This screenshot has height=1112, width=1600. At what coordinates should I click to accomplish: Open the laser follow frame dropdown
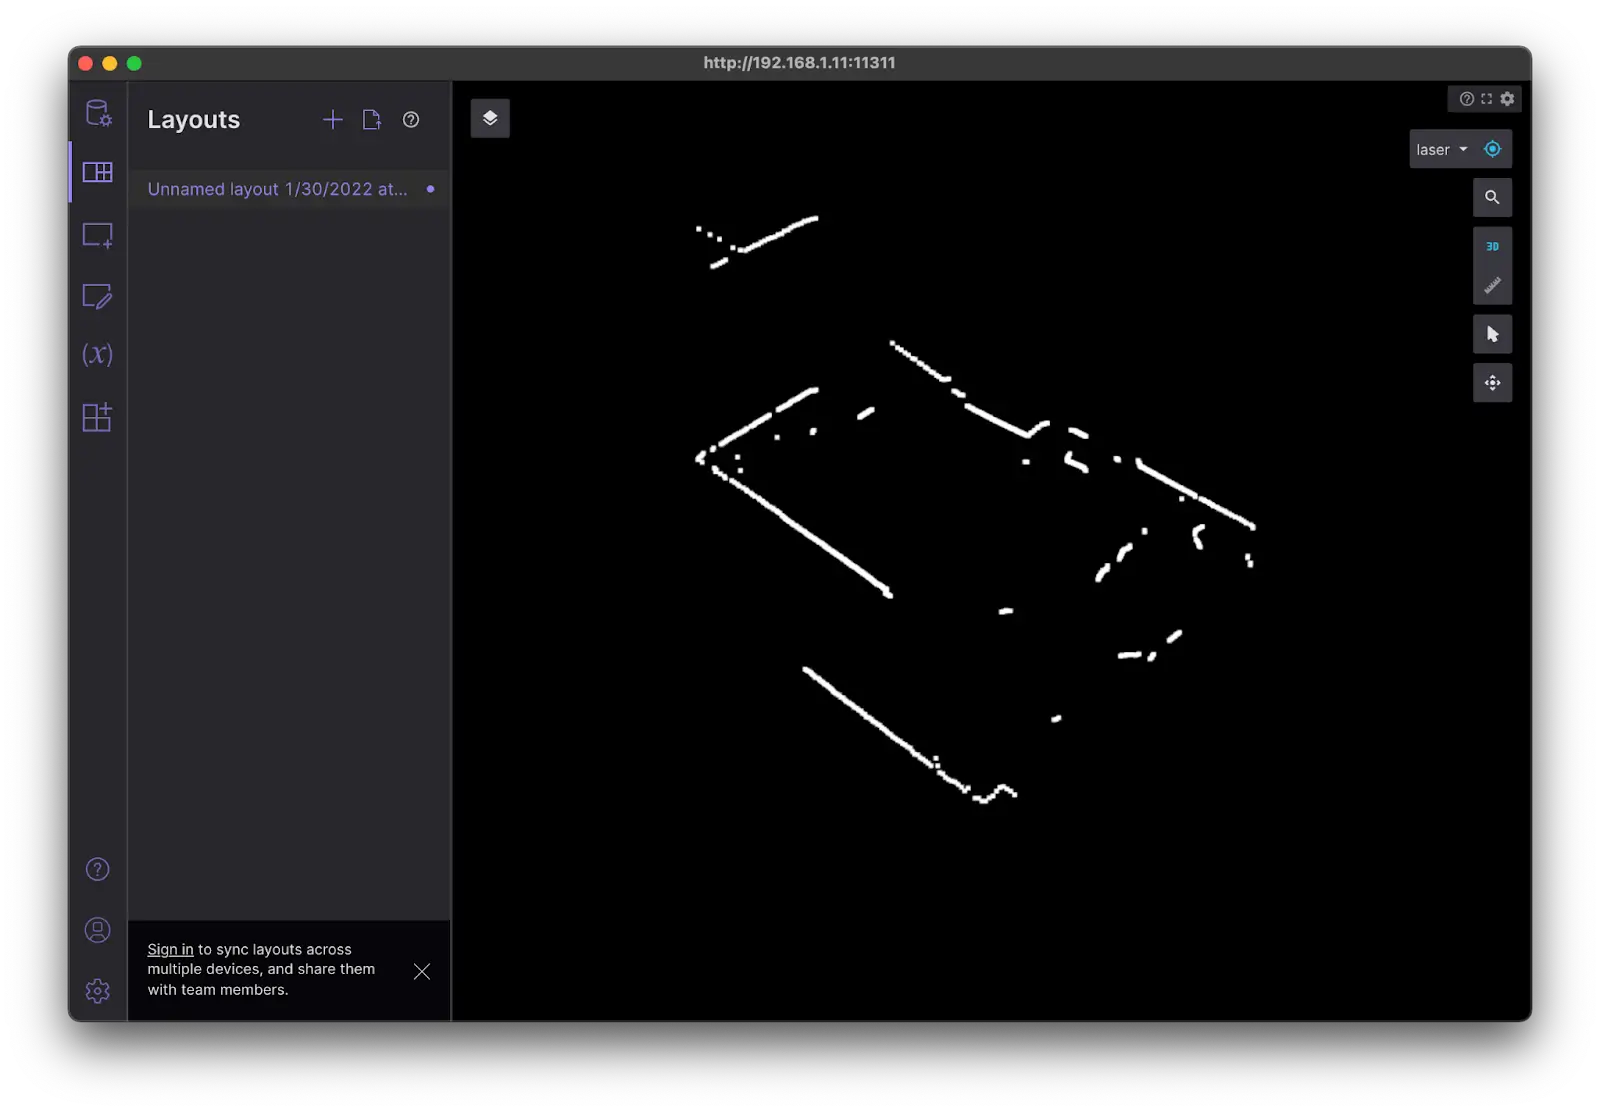click(x=1441, y=149)
